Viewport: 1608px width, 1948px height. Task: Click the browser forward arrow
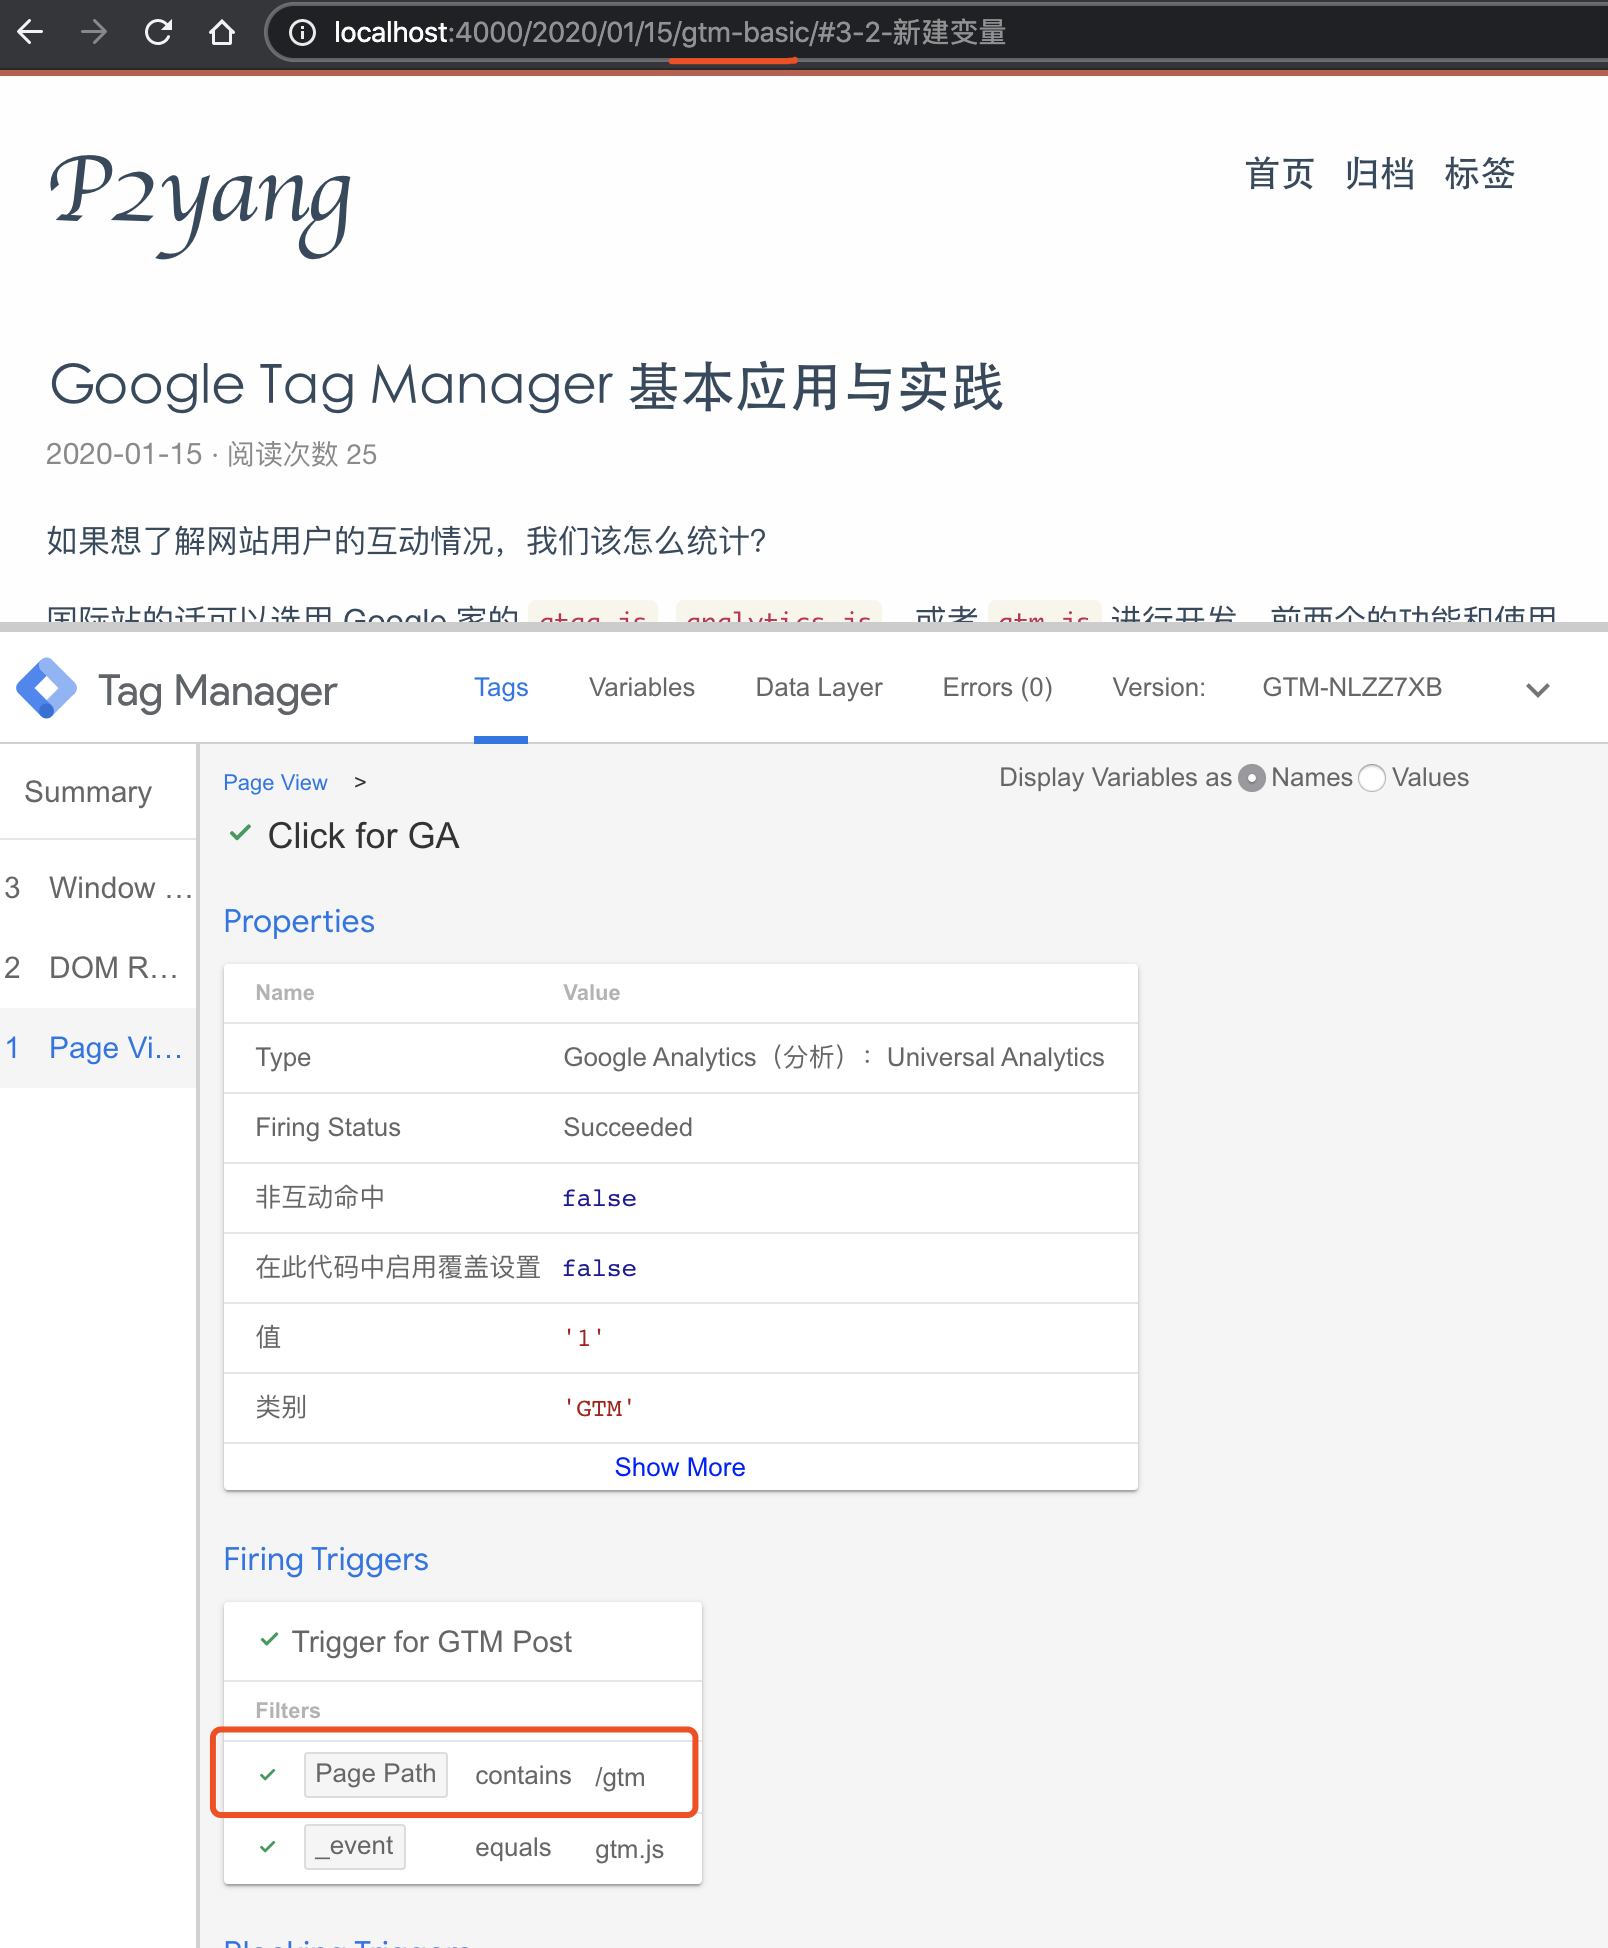click(94, 32)
